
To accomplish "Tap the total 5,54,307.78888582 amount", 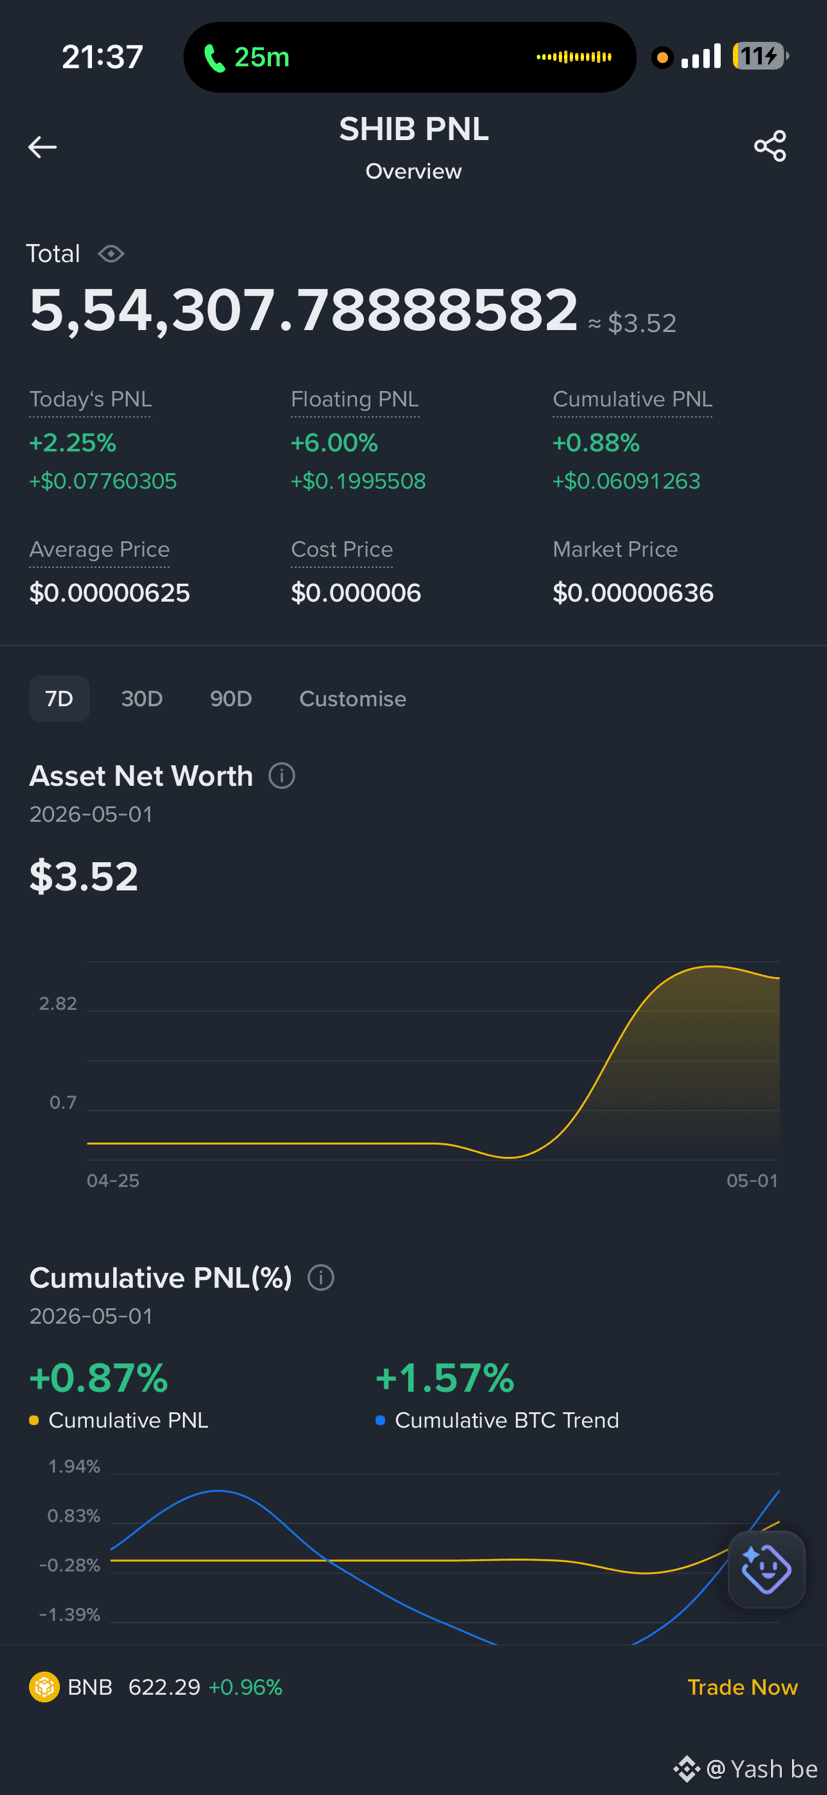I will coord(304,310).
